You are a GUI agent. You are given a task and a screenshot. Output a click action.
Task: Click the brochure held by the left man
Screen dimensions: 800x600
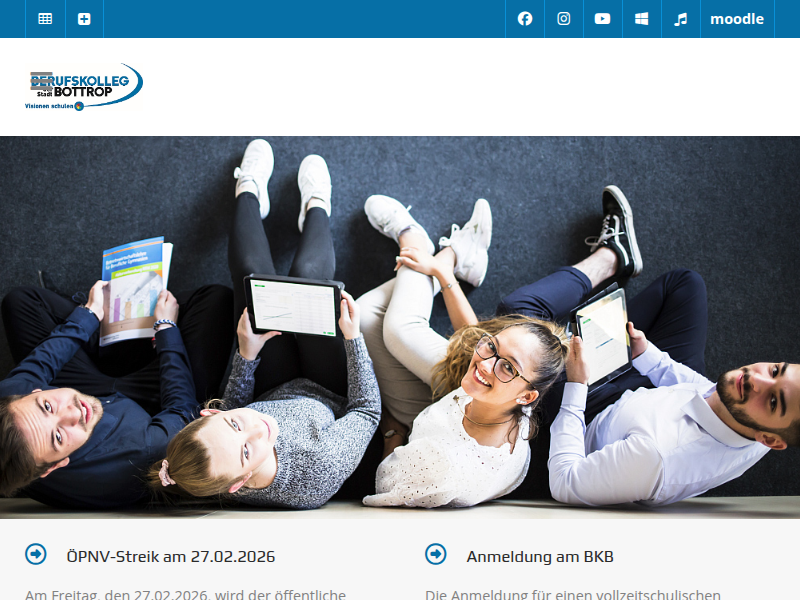pyautogui.click(x=133, y=288)
